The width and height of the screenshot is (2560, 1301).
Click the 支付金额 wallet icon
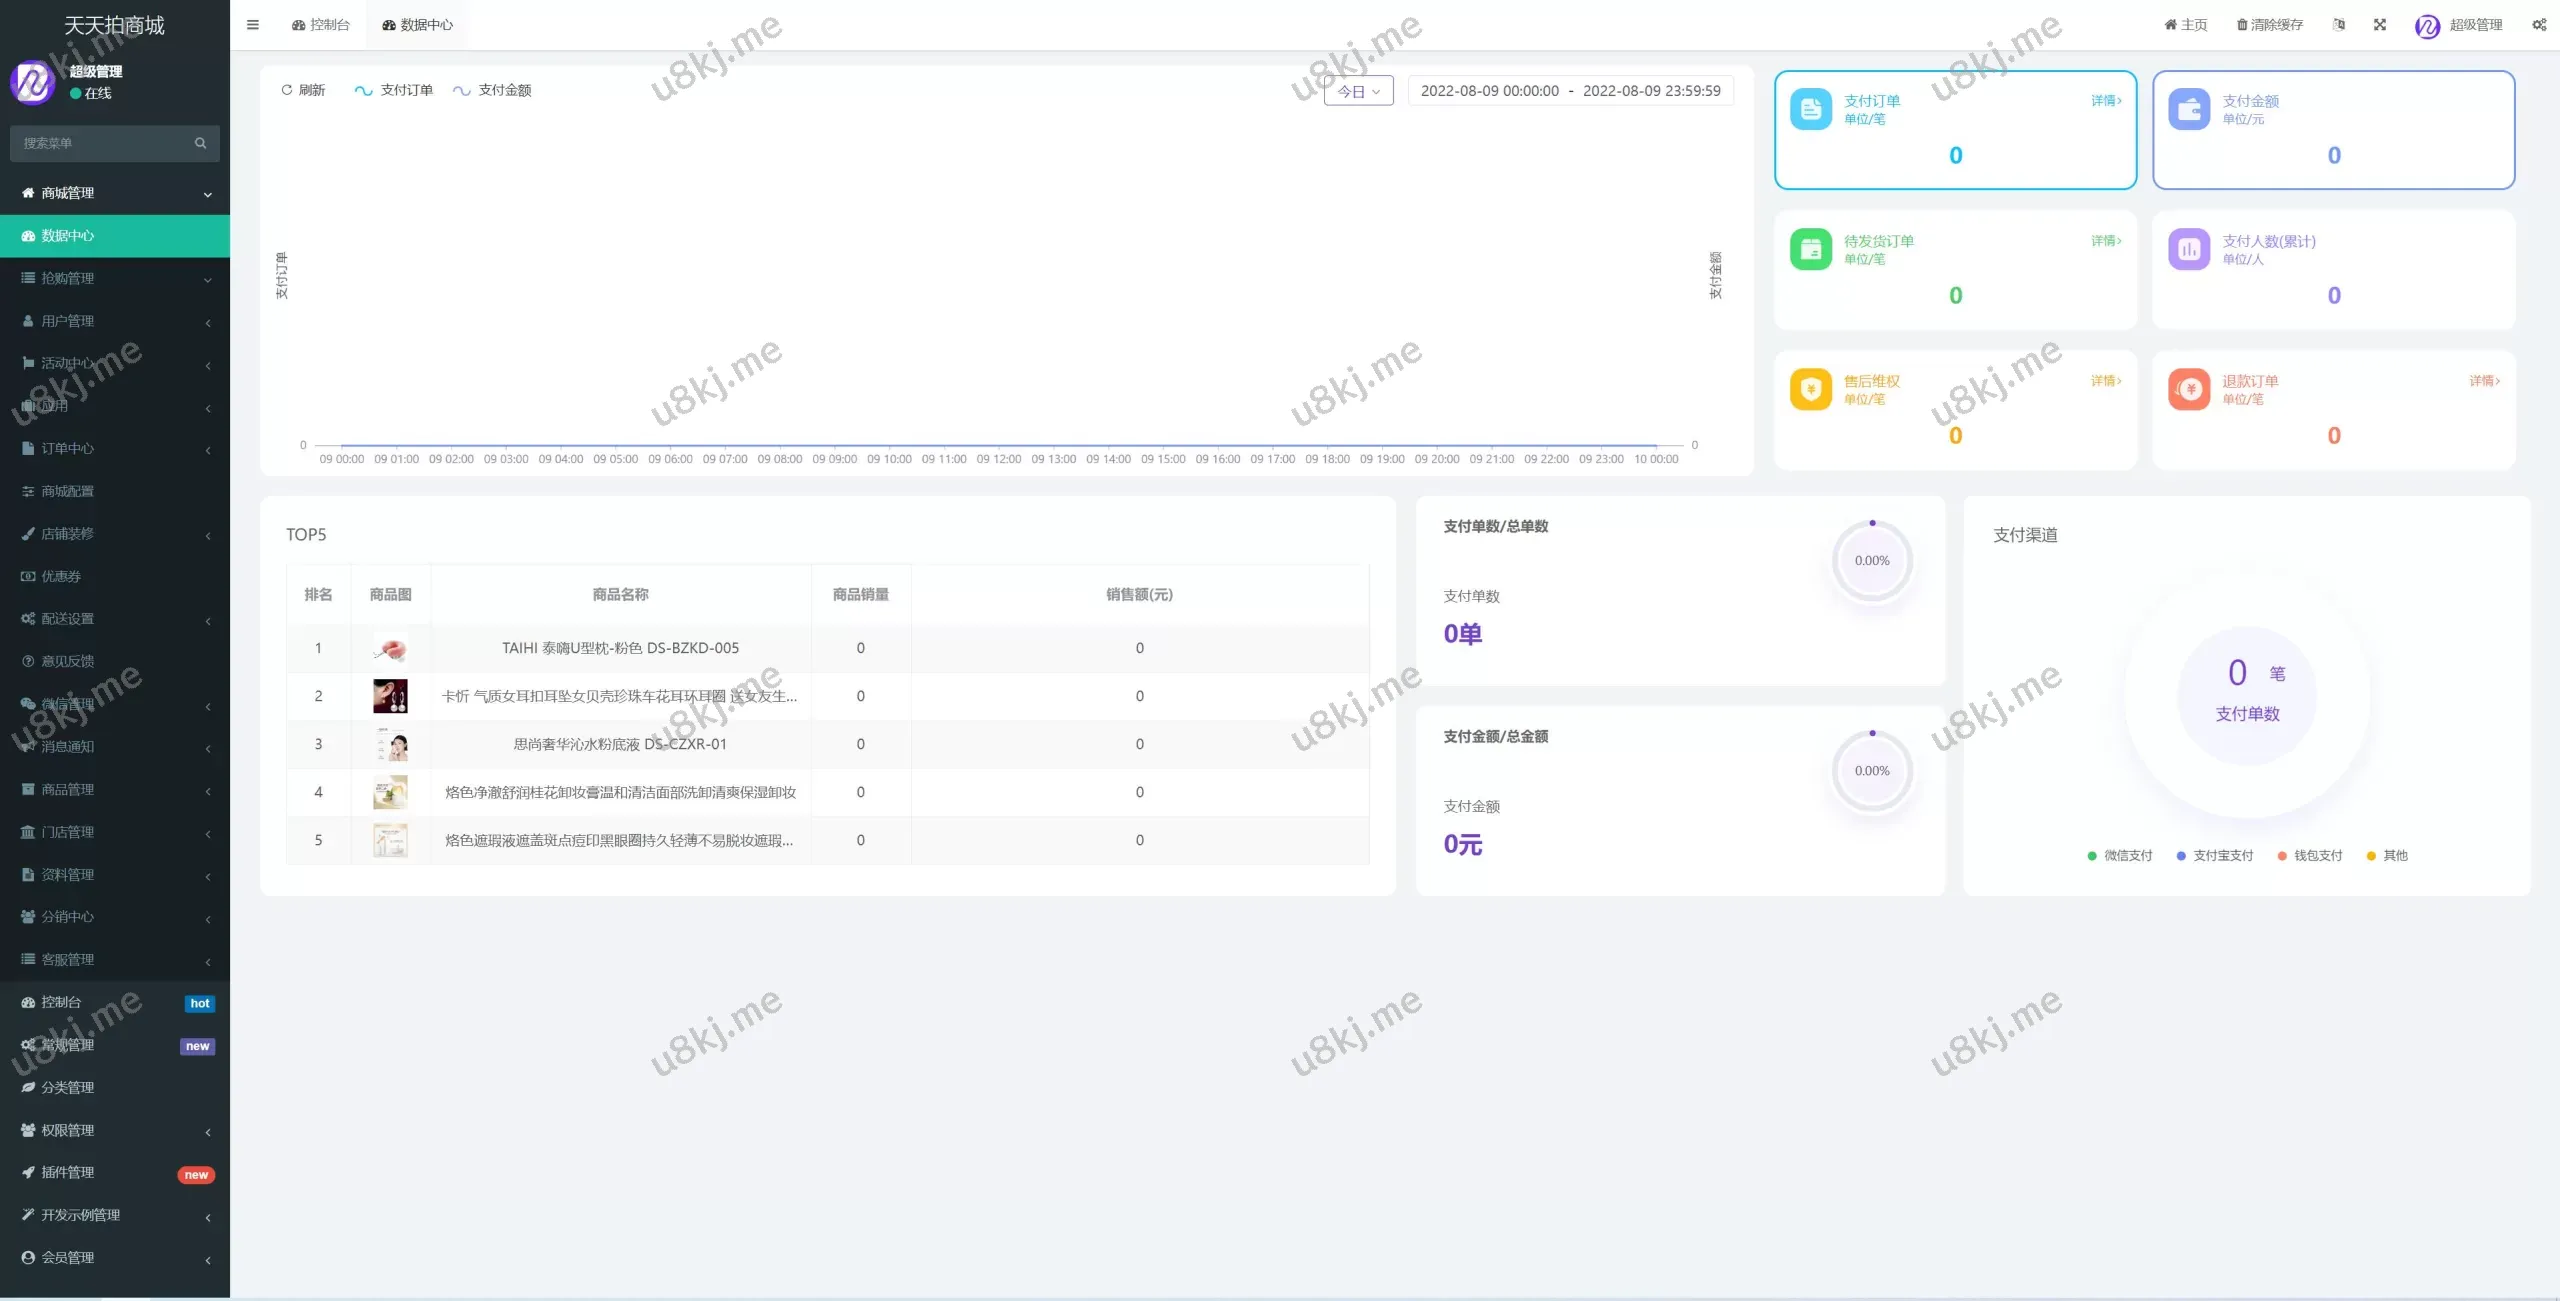[2189, 110]
